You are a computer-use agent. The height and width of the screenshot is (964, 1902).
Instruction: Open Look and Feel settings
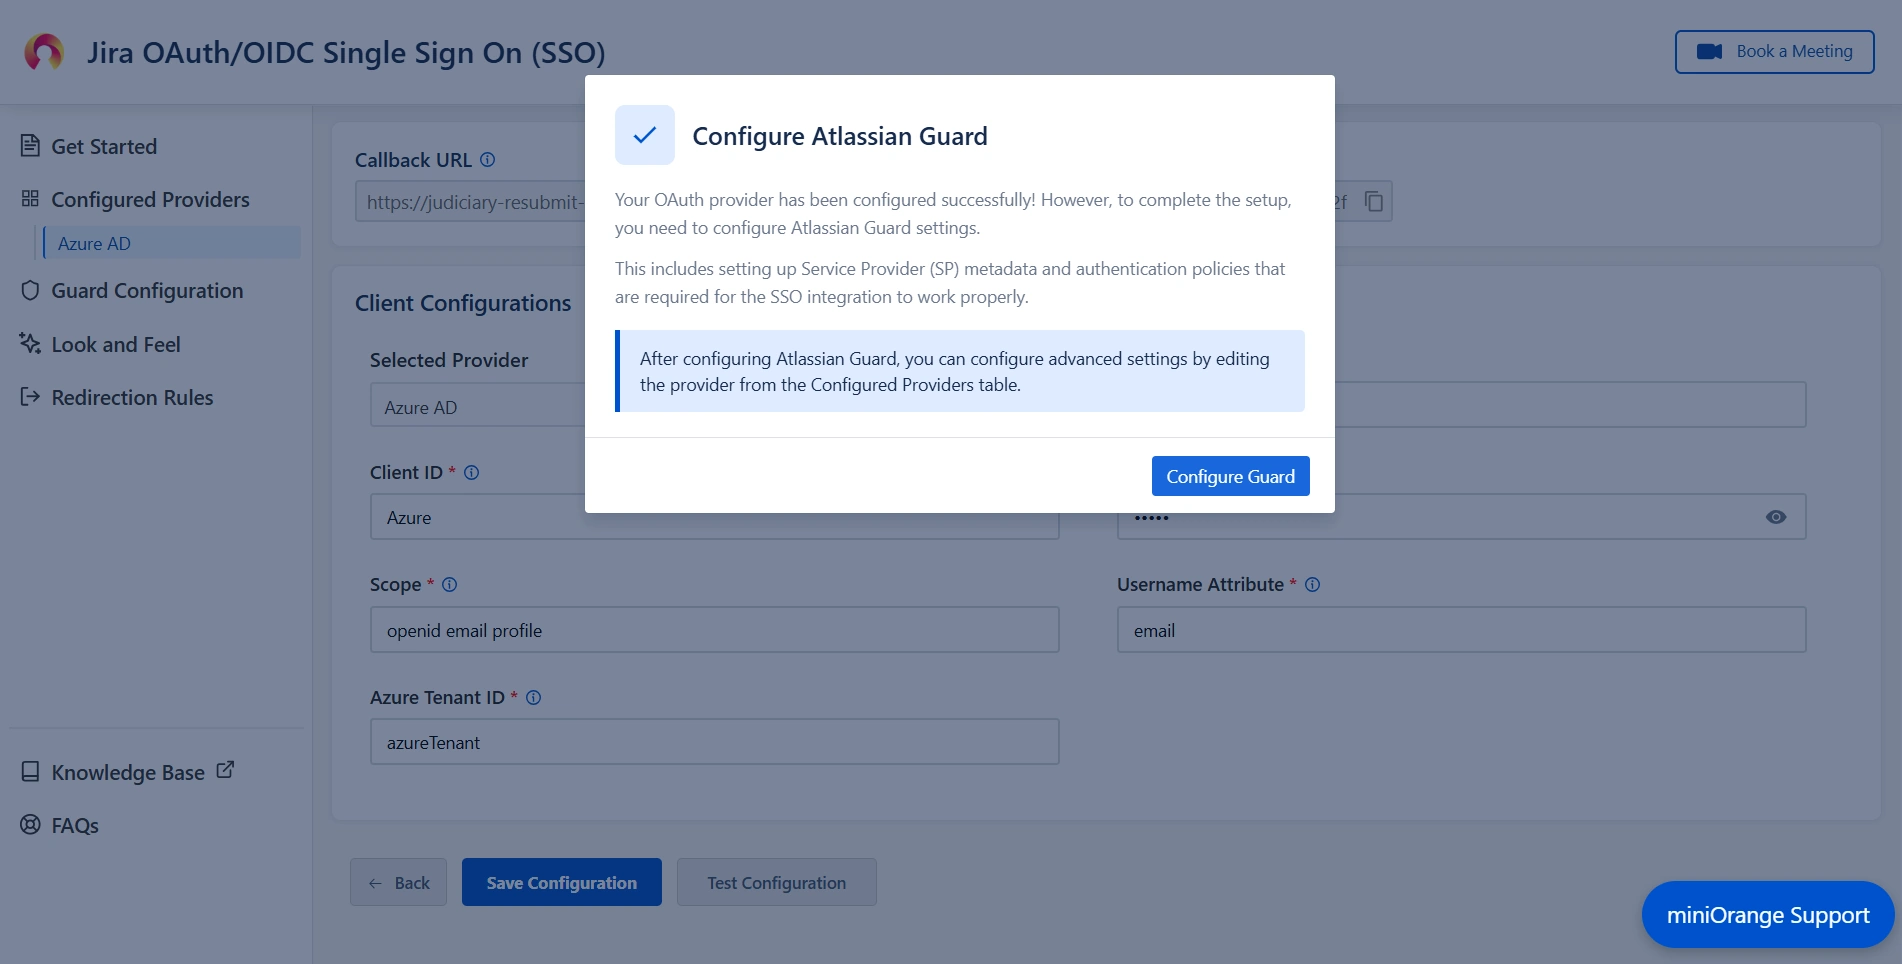pyautogui.click(x=116, y=345)
